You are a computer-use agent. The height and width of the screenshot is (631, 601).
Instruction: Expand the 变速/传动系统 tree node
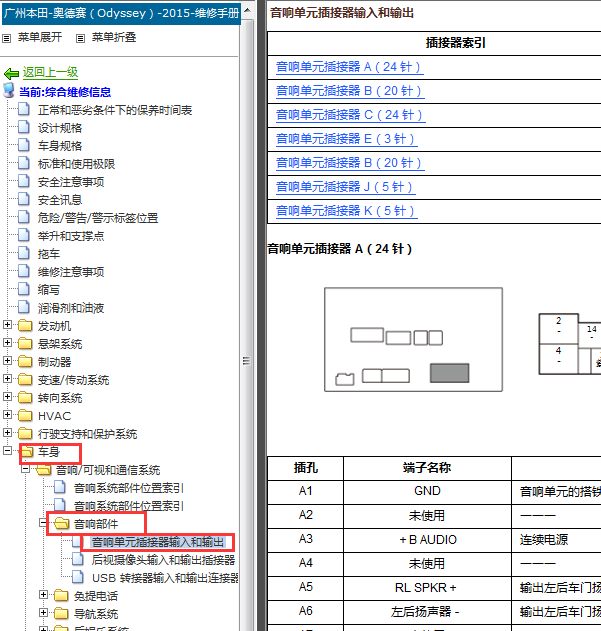click(7, 378)
